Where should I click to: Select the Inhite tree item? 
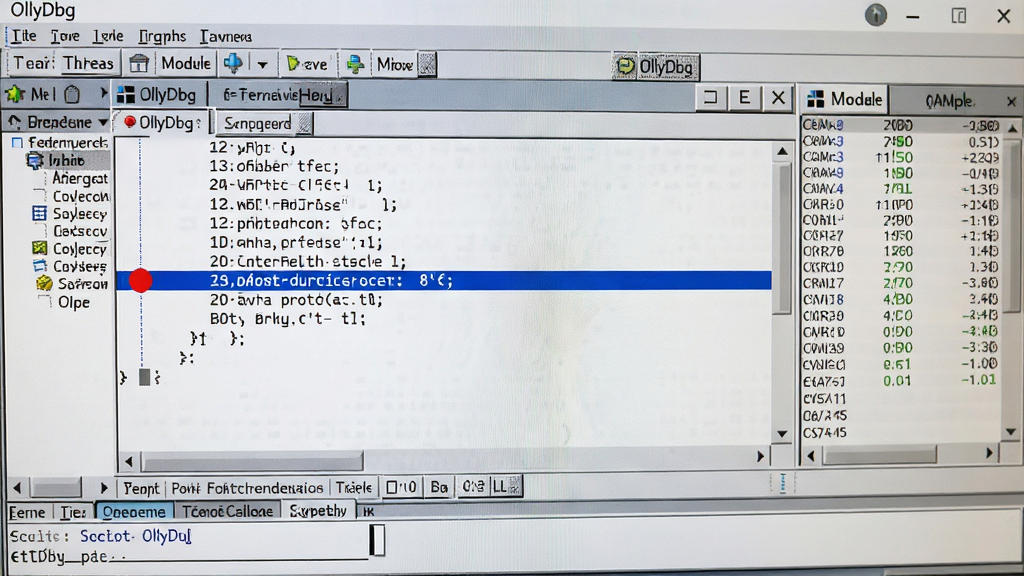coord(66,161)
